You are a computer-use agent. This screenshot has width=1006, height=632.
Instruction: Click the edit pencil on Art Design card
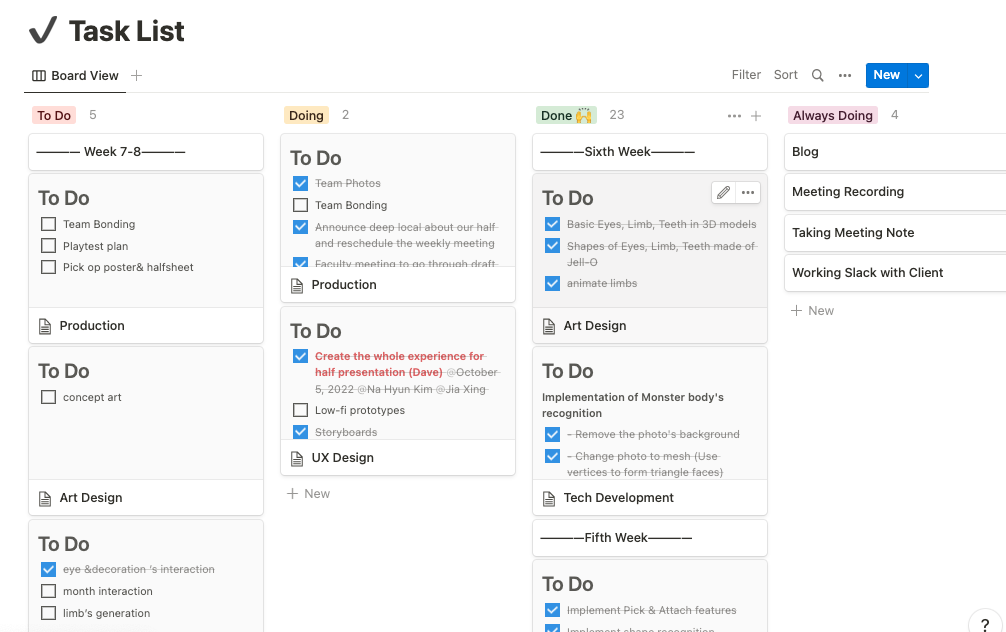pyautogui.click(x=724, y=192)
